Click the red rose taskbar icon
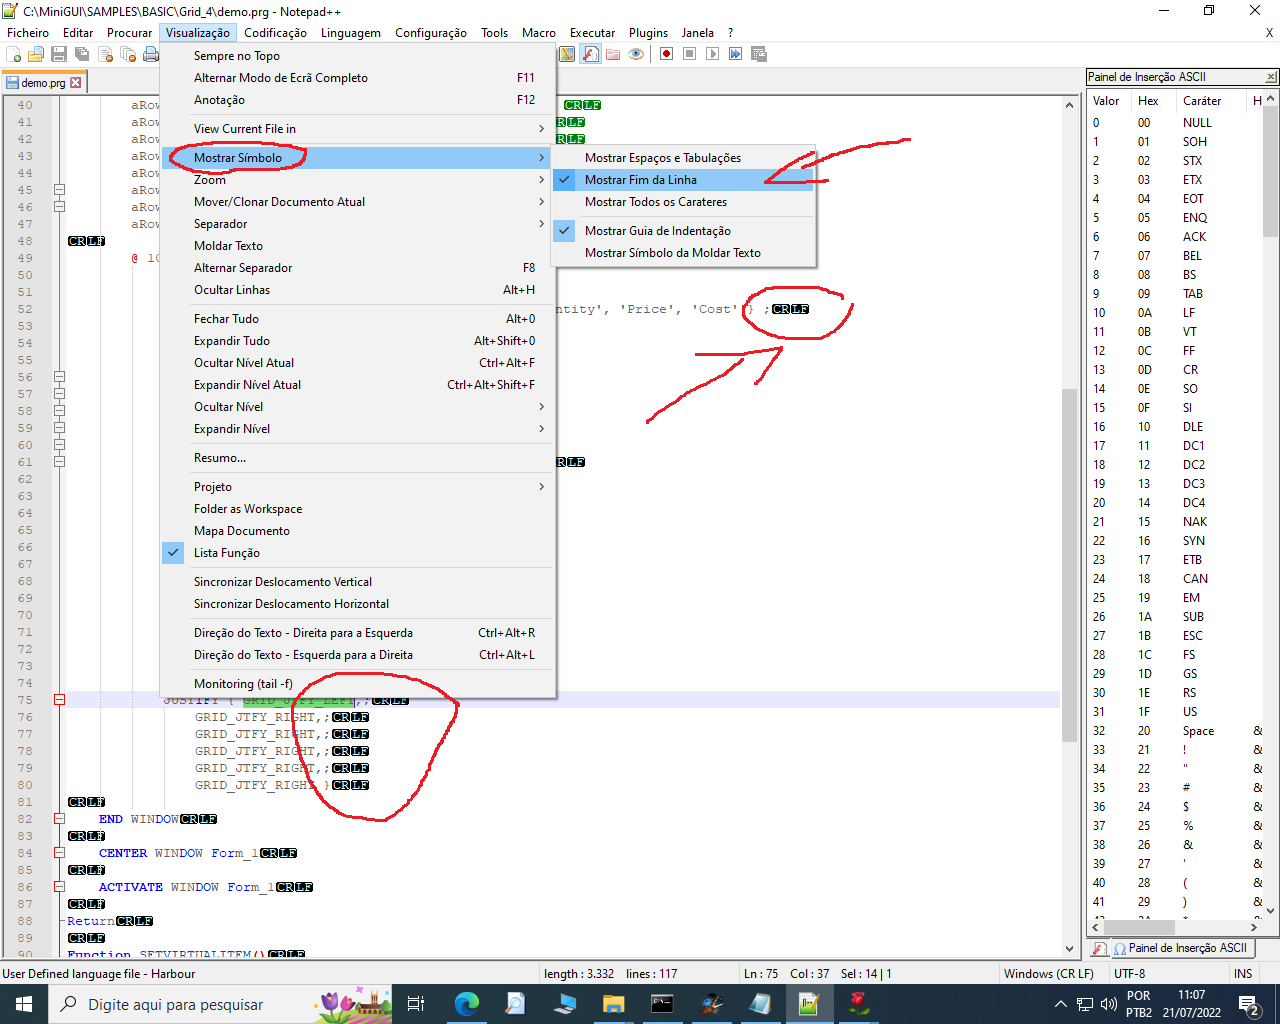This screenshot has height=1024, width=1280. point(858,1004)
